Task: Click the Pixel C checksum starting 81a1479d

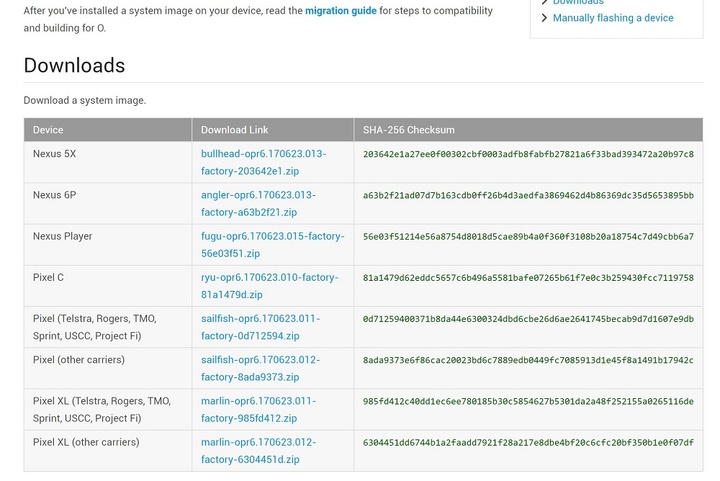Action: click(x=528, y=278)
